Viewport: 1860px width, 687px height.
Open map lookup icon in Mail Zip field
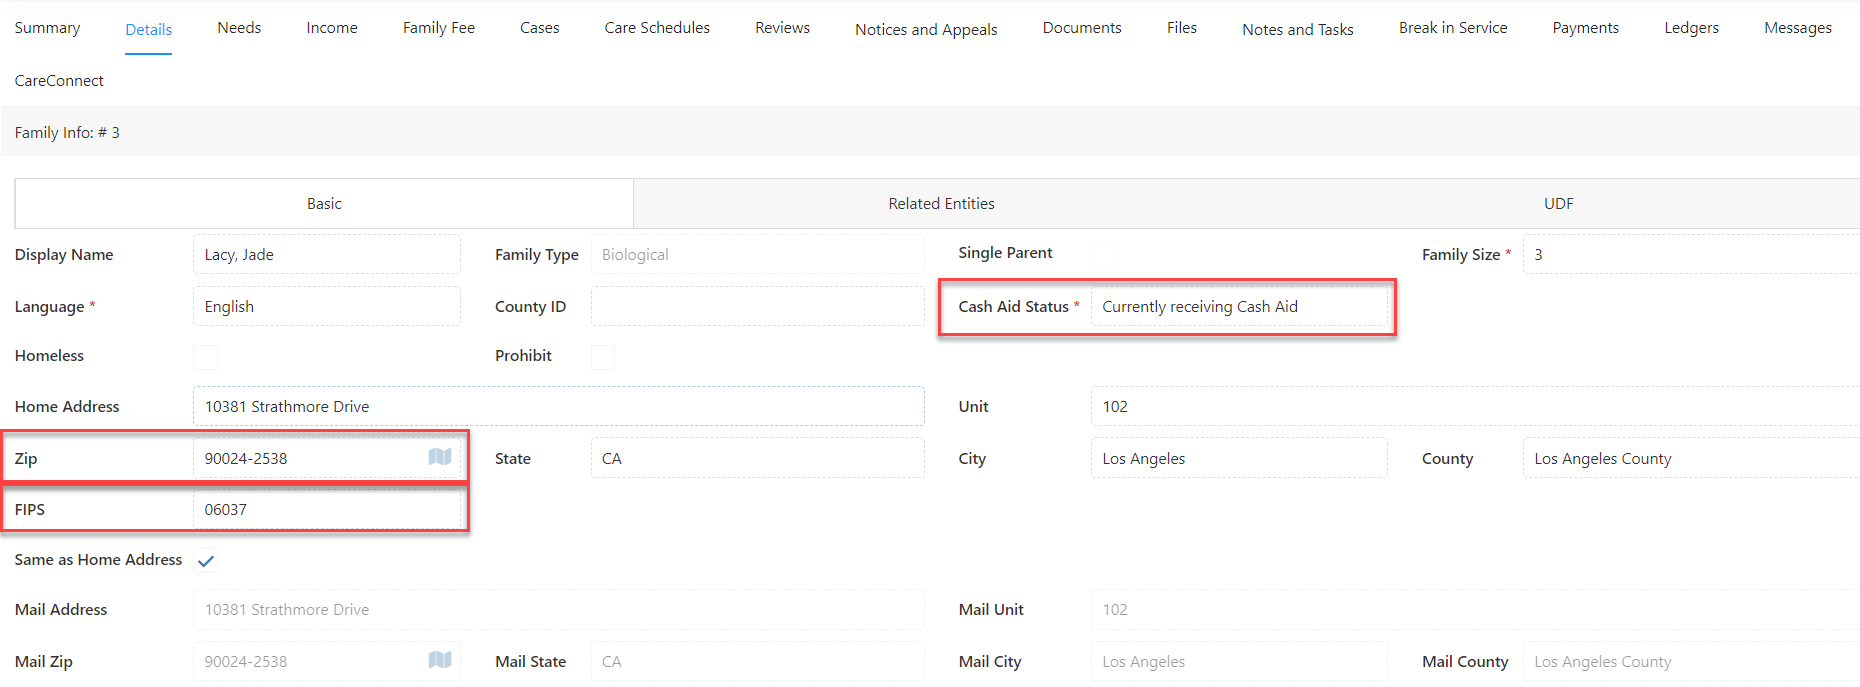[440, 660]
